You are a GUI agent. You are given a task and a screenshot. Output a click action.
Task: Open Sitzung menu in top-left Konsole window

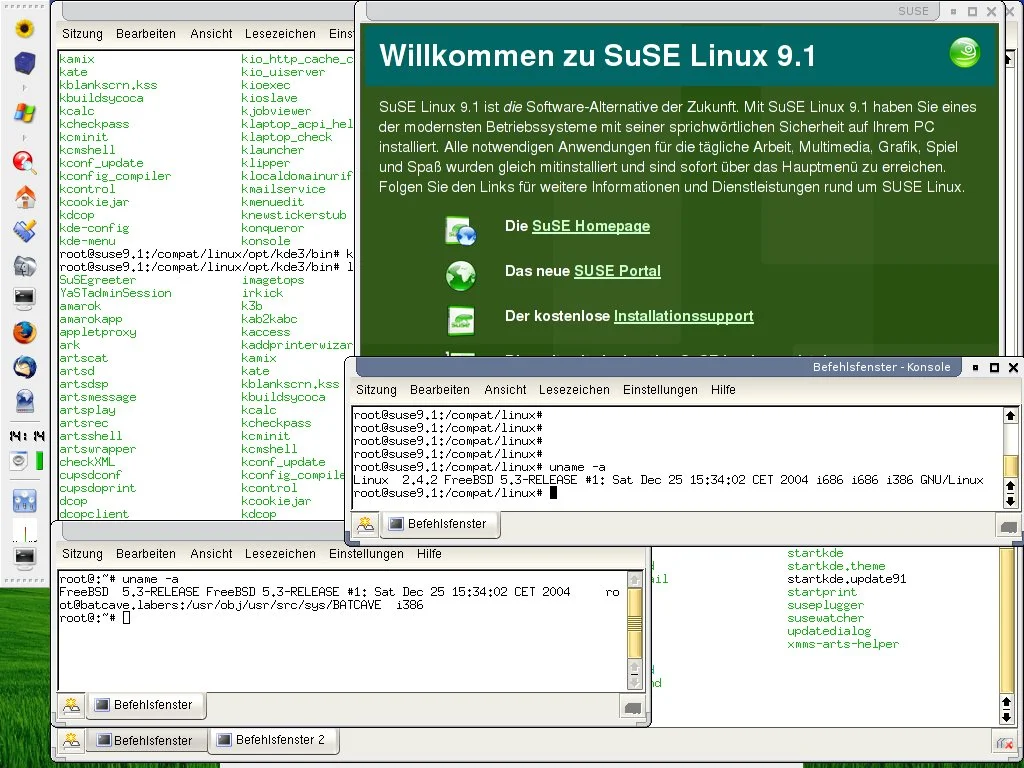tap(82, 34)
